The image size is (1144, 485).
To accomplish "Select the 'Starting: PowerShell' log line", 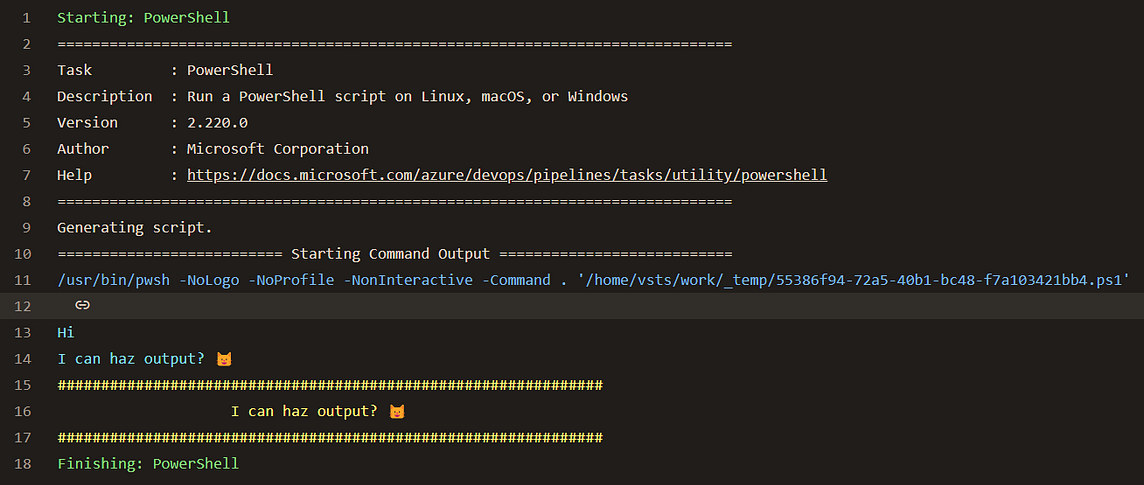I will 143,18.
